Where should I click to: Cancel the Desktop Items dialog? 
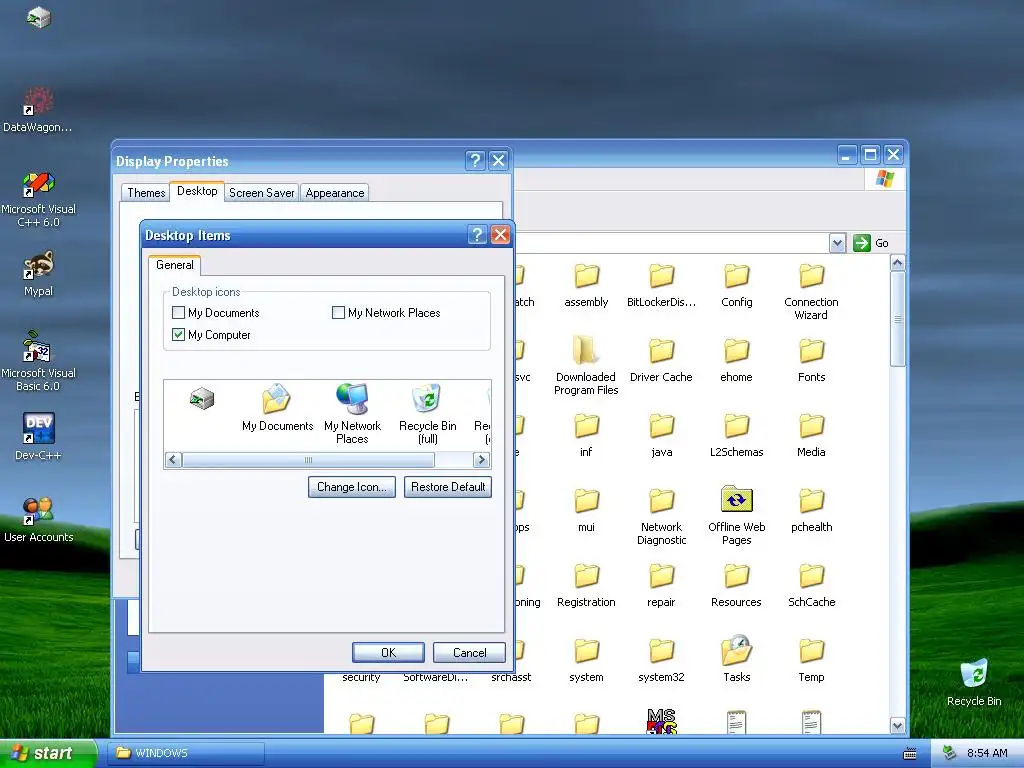(x=470, y=652)
